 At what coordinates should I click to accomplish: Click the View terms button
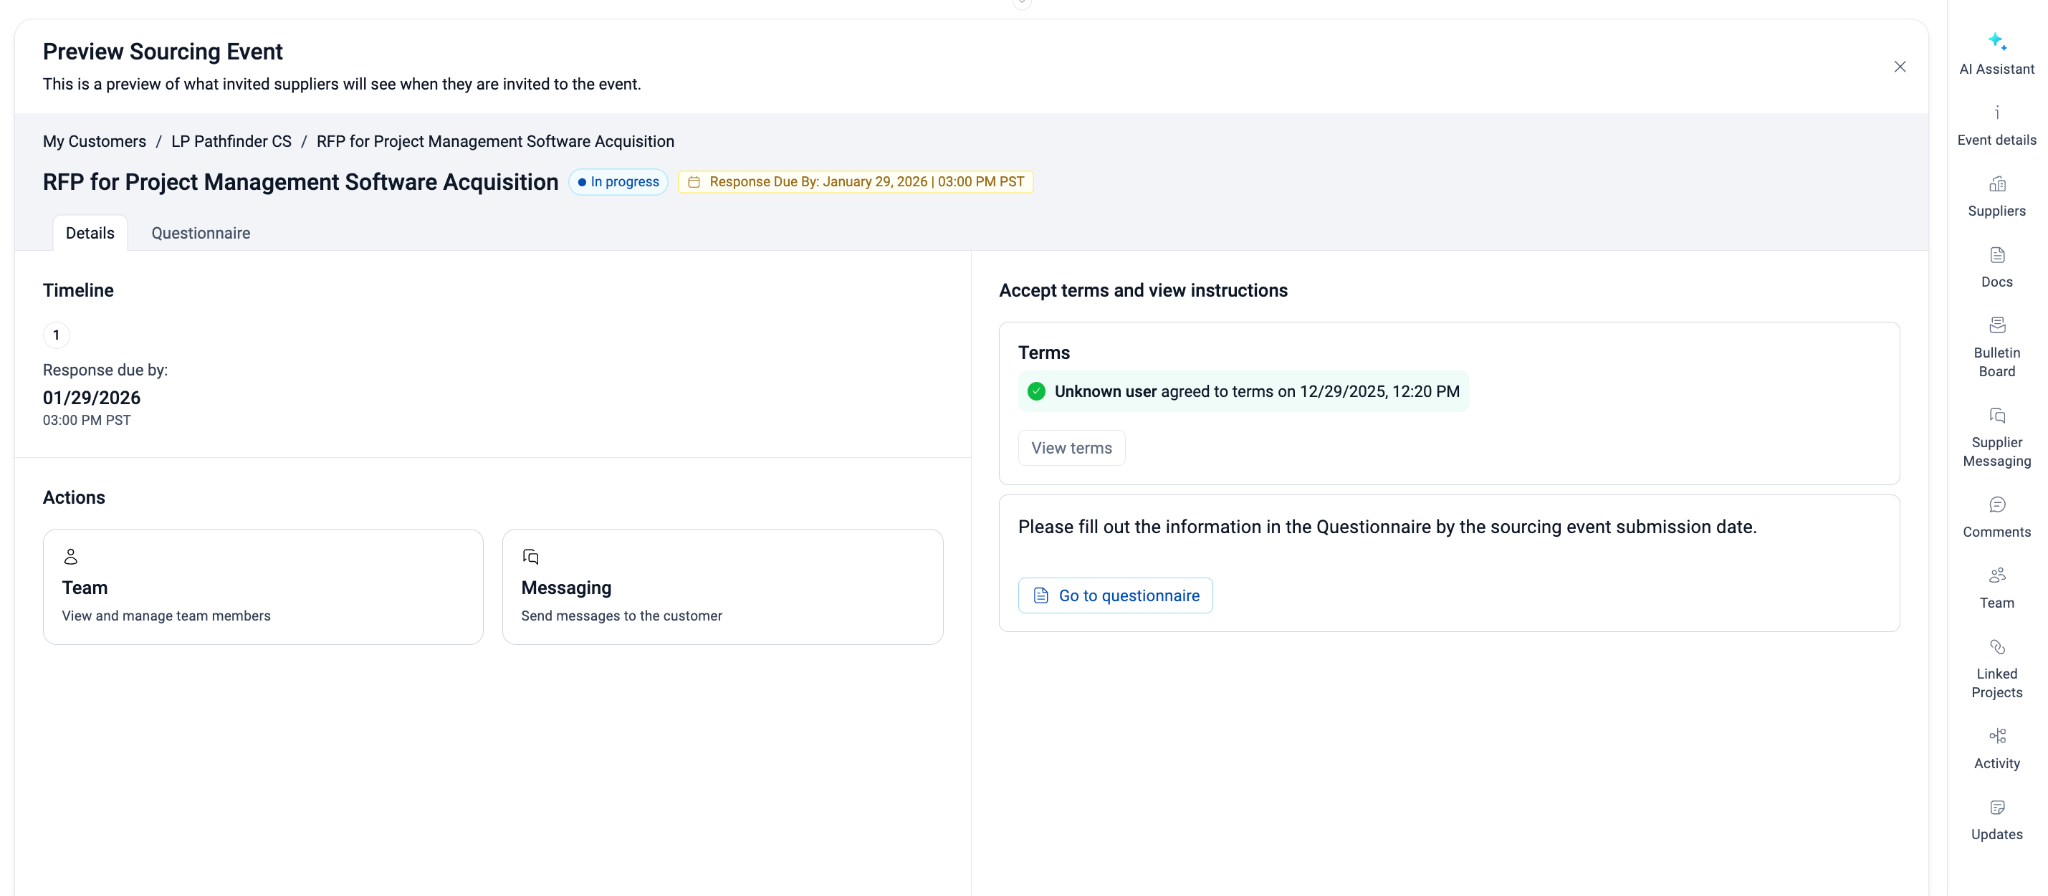coord(1071,448)
